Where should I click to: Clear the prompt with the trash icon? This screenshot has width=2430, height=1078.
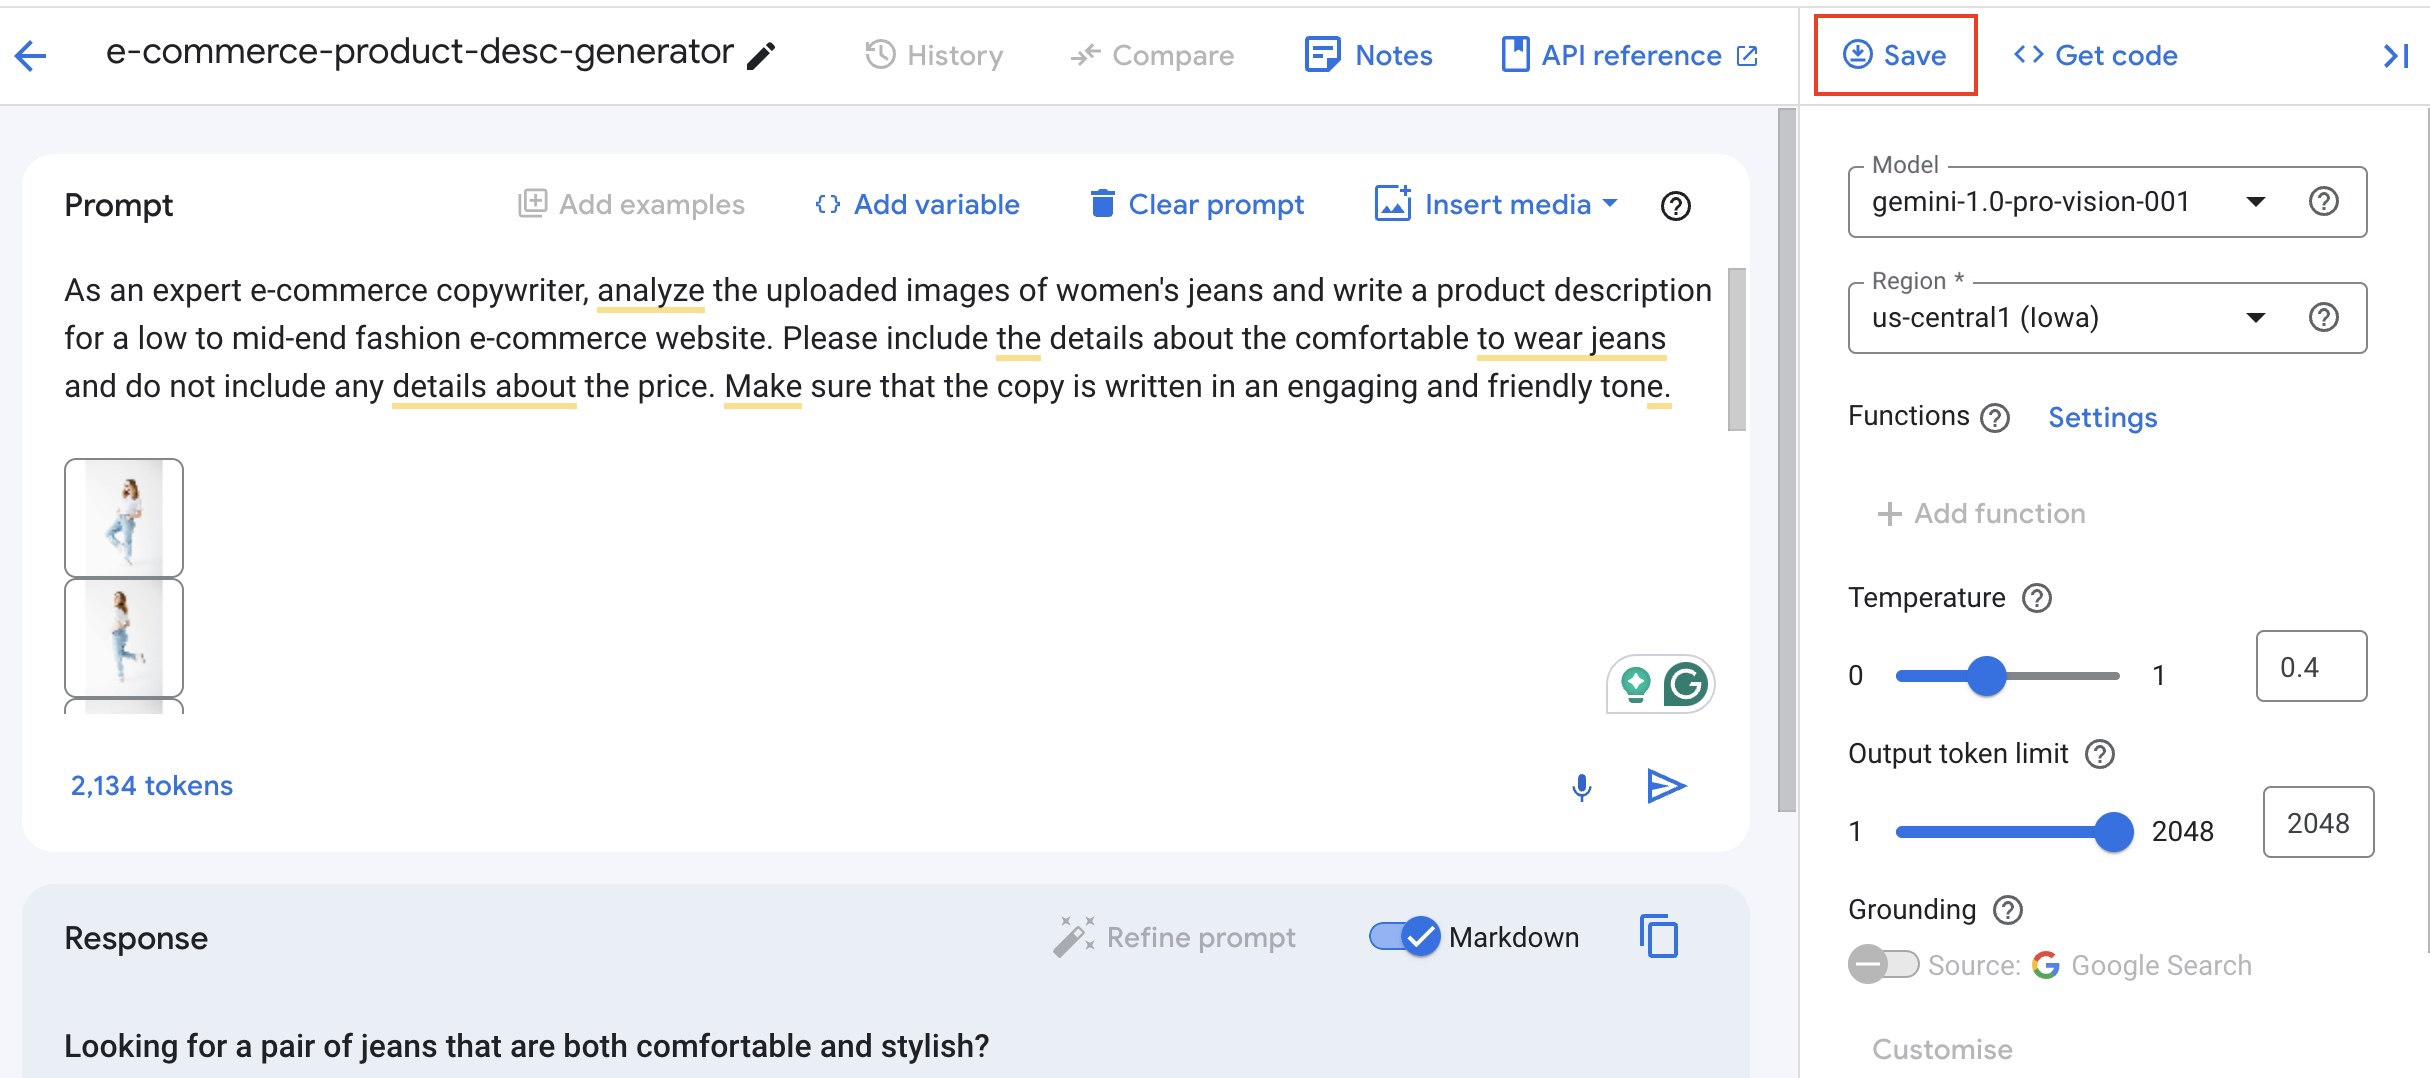pyautogui.click(x=1103, y=204)
